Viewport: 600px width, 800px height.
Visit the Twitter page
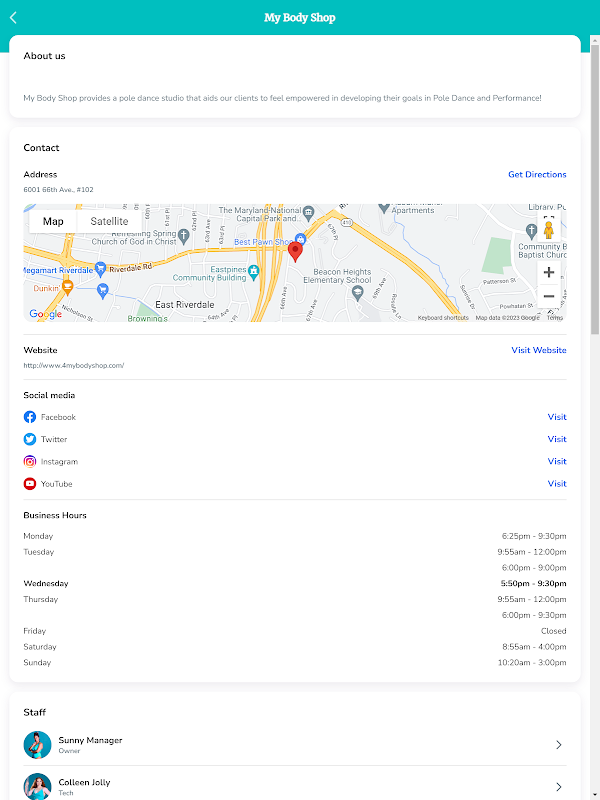(557, 439)
